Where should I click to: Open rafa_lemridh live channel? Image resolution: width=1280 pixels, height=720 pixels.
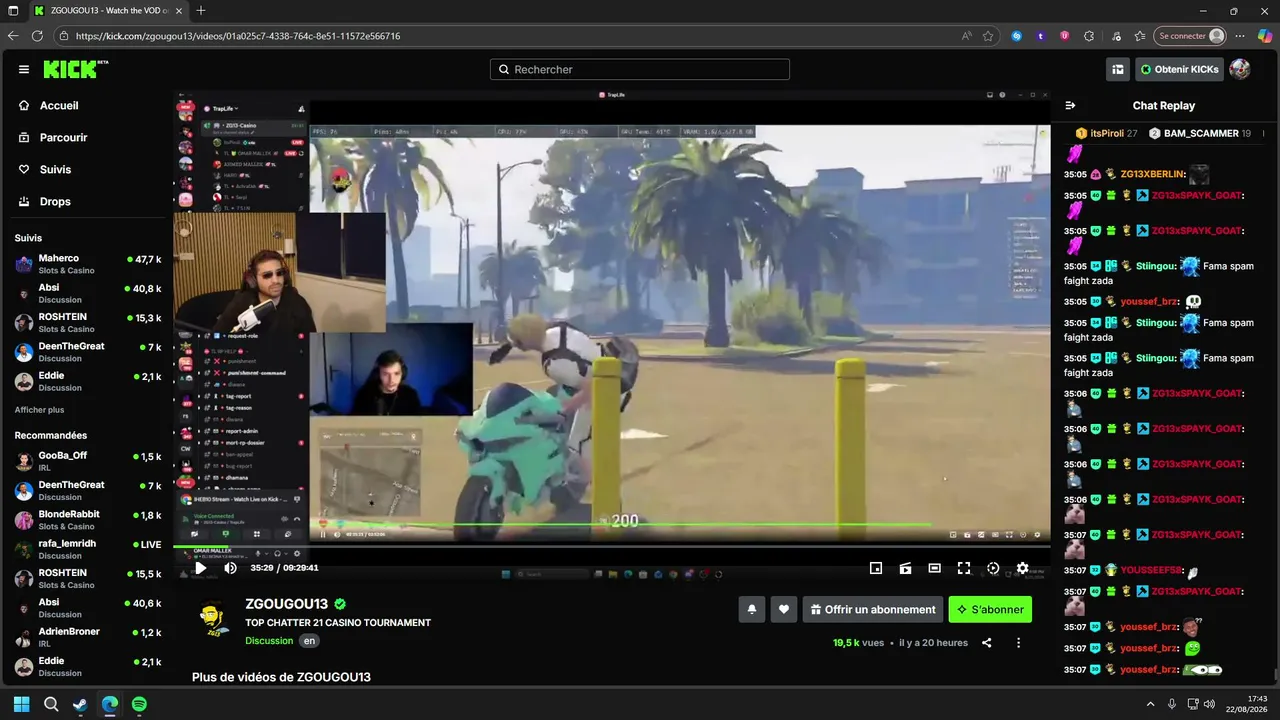[88, 549]
